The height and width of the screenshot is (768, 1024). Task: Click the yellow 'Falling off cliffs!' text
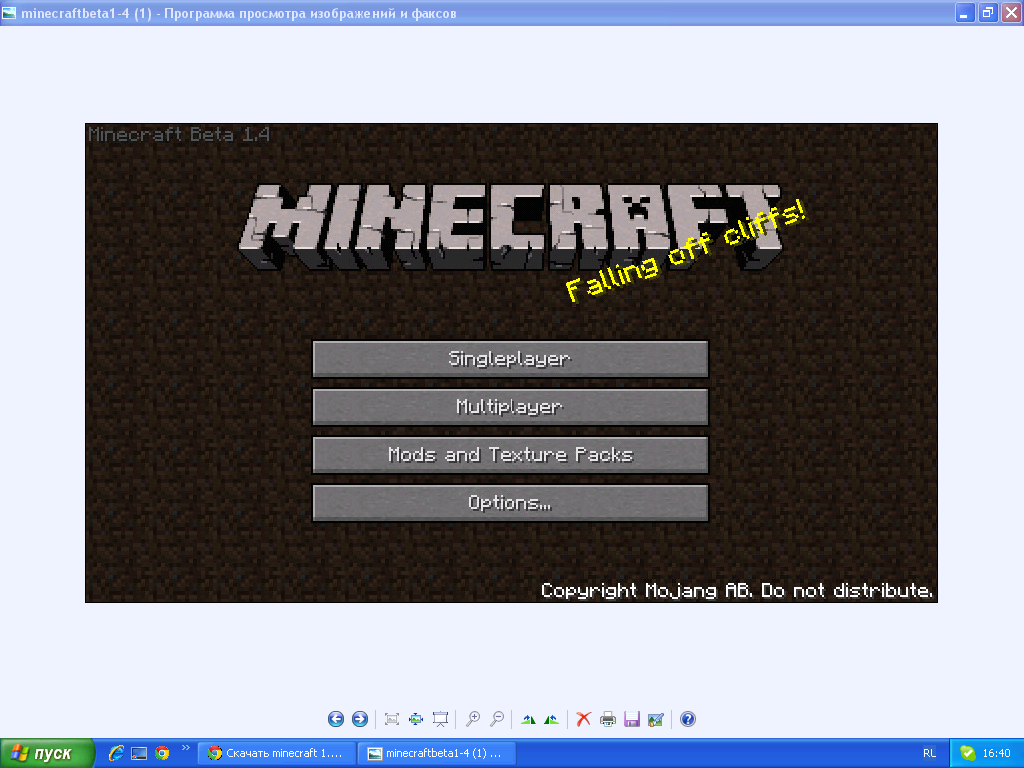(686, 251)
